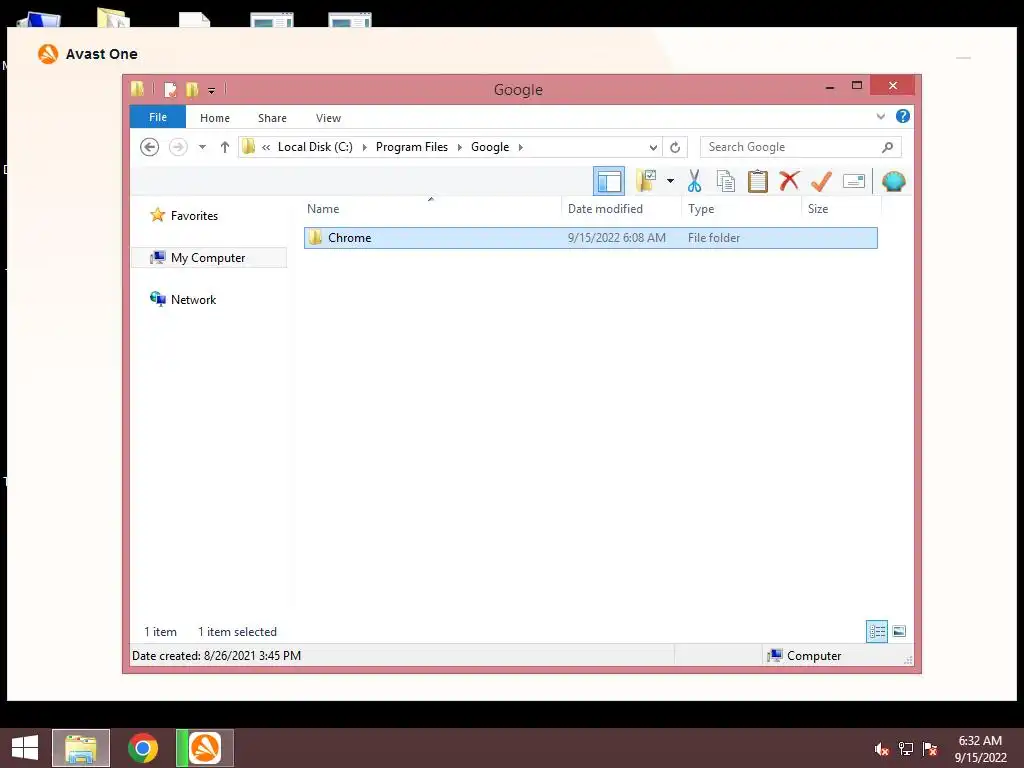
Task: Select Local Disk (C:) in address bar
Action: [315, 147]
